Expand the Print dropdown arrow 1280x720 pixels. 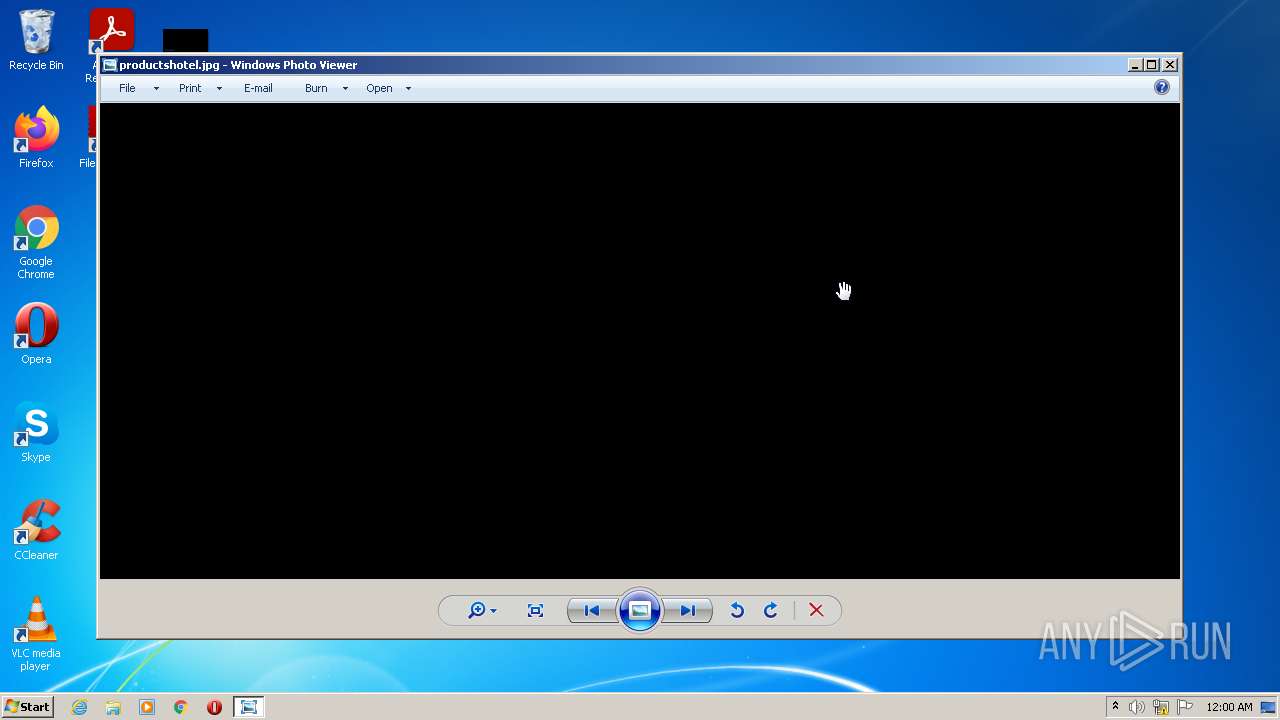219,89
